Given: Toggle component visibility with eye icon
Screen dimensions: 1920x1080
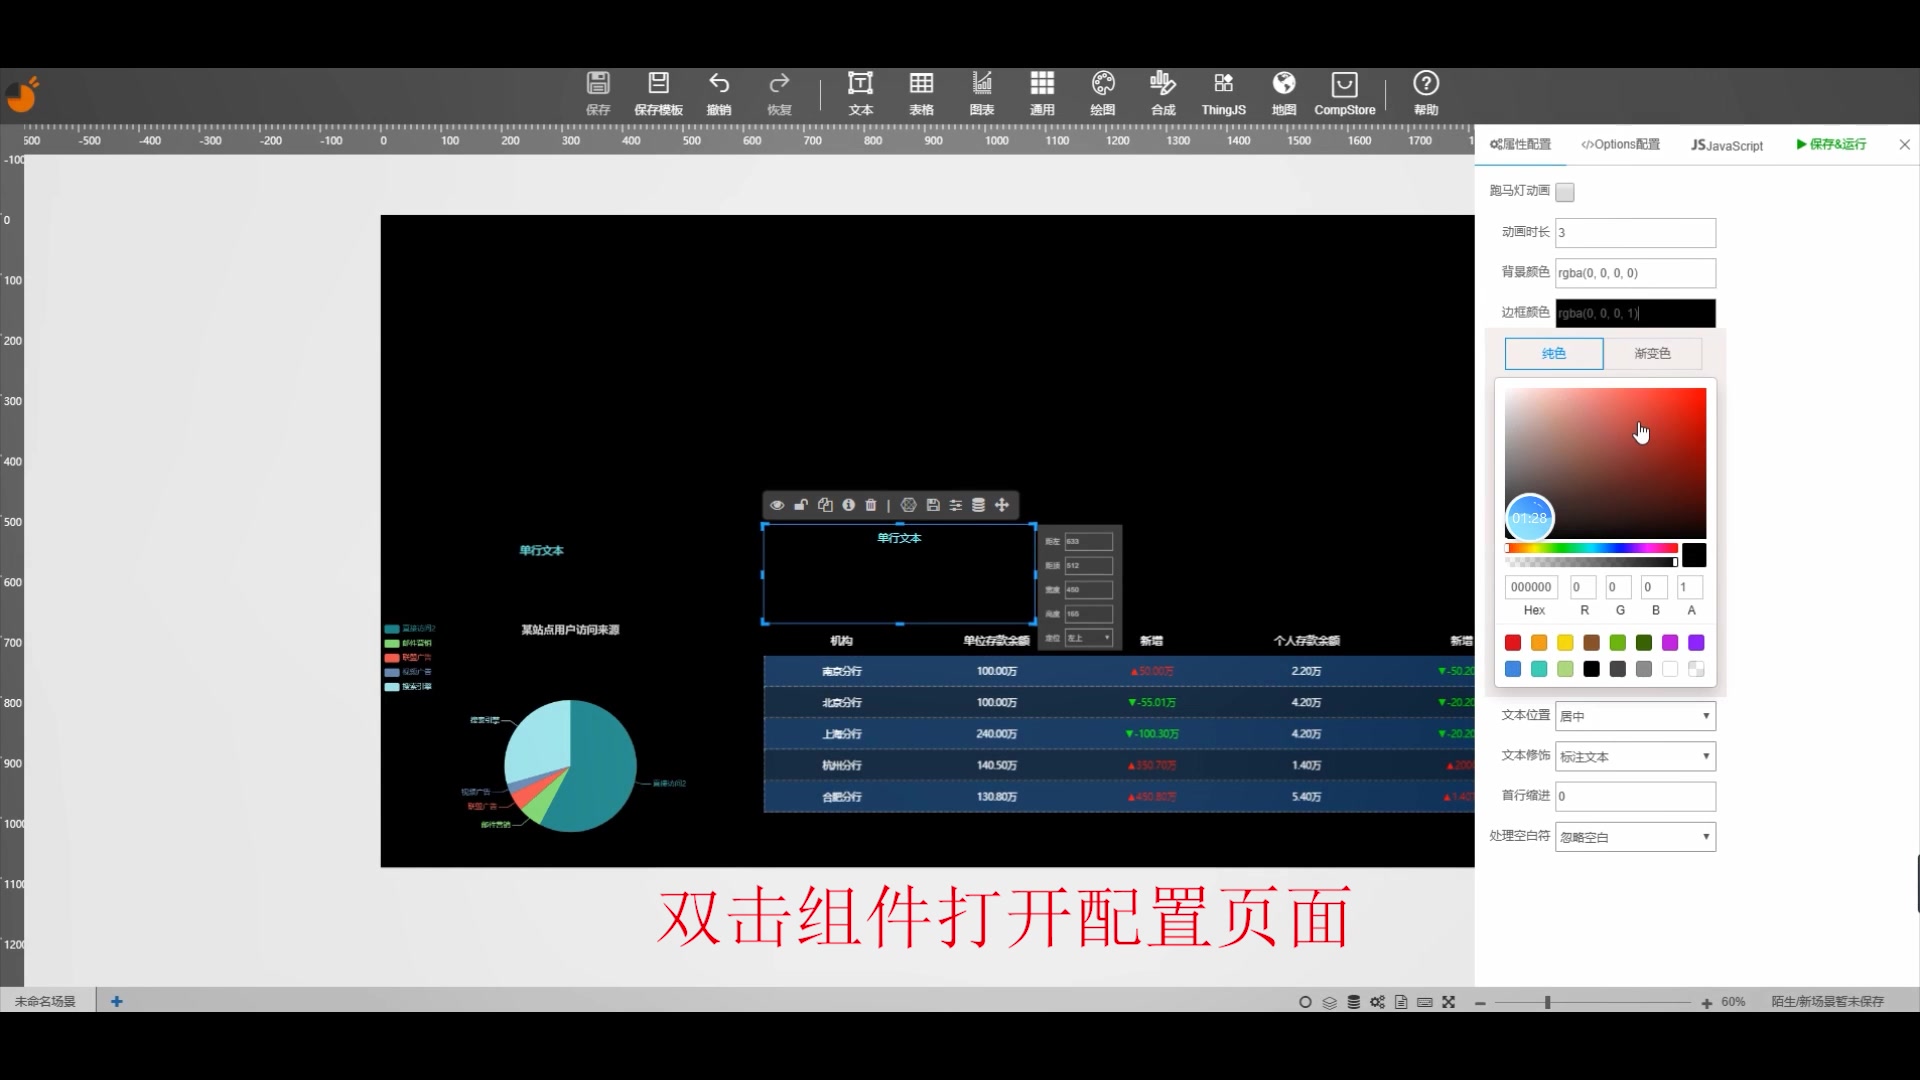Looking at the screenshot, I should point(777,505).
